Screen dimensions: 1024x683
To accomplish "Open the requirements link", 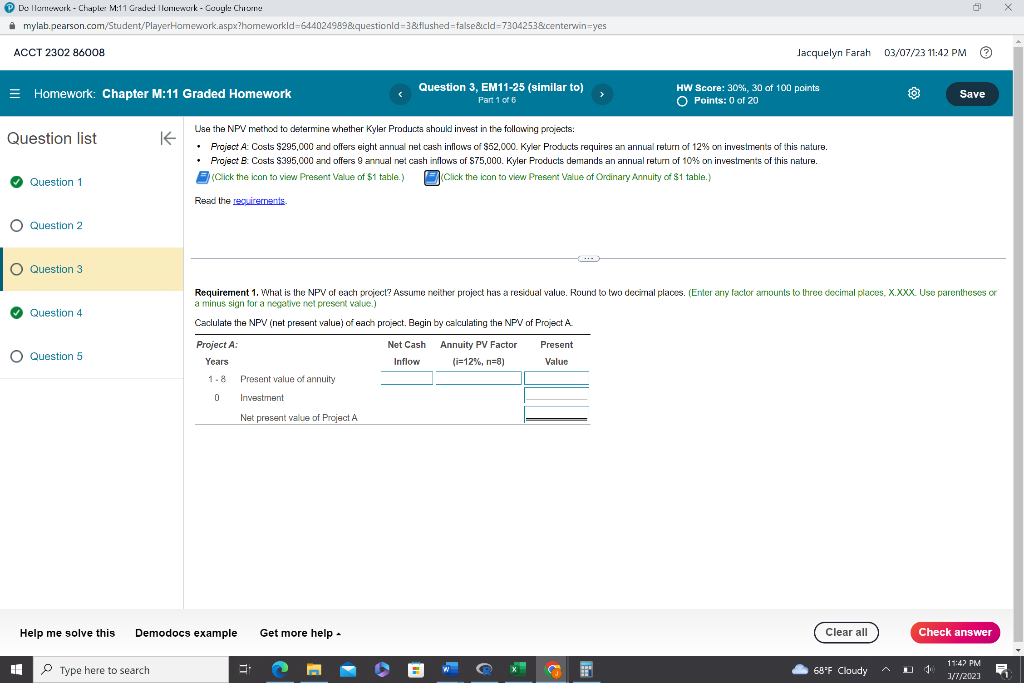I will pyautogui.click(x=259, y=200).
